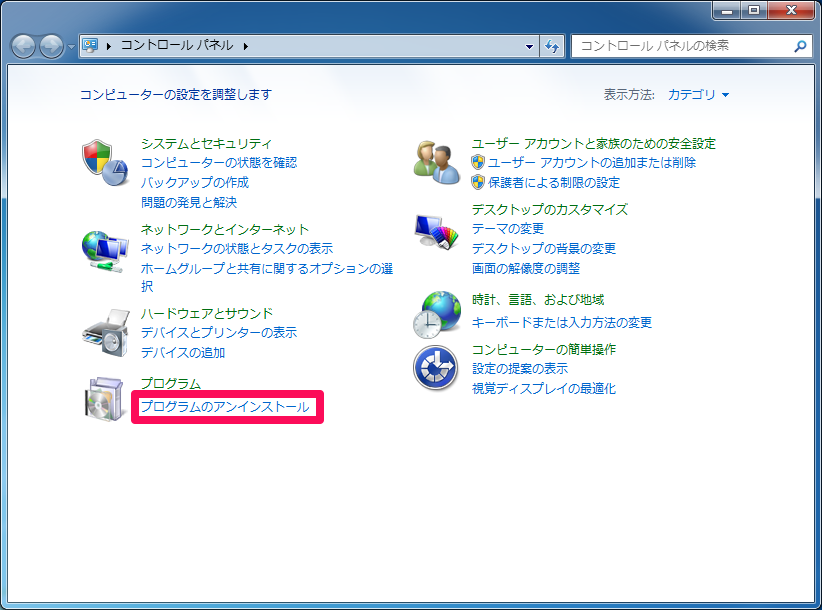
Task: Click バックアップの作成 link
Action: (195, 183)
